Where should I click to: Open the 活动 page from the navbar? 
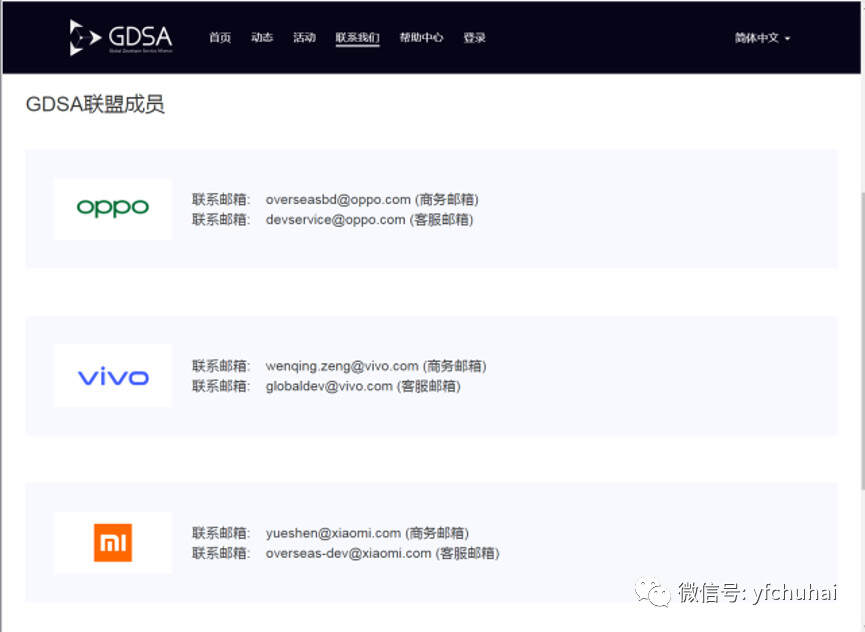[304, 37]
